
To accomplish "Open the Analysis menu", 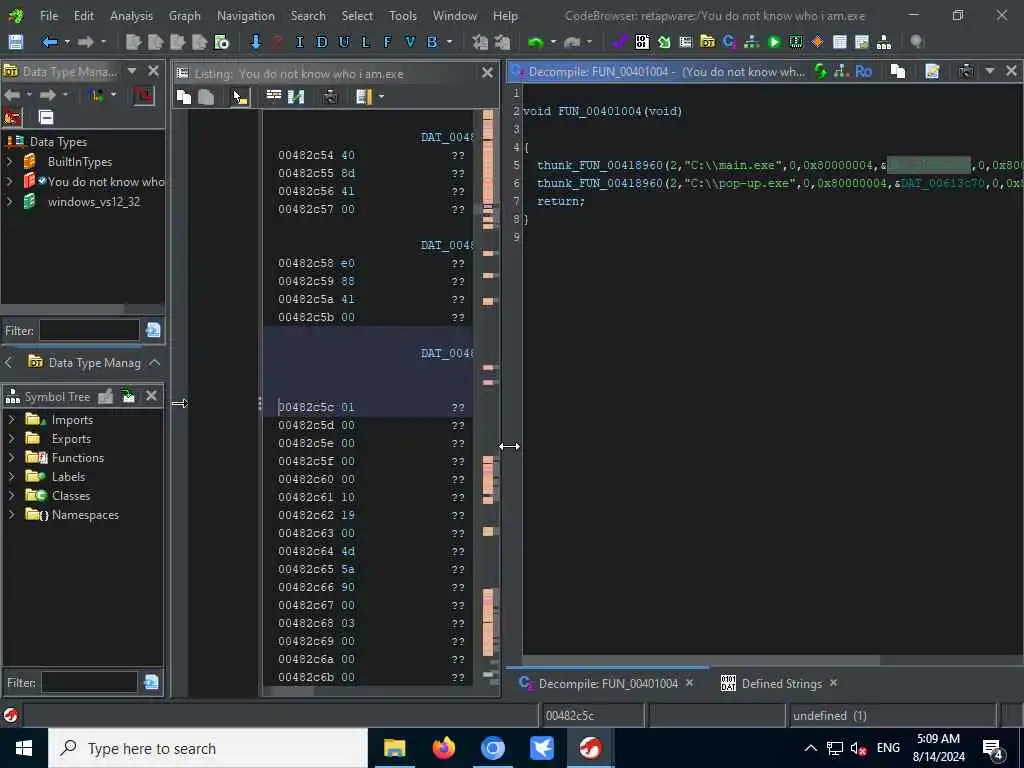I will coord(131,16).
